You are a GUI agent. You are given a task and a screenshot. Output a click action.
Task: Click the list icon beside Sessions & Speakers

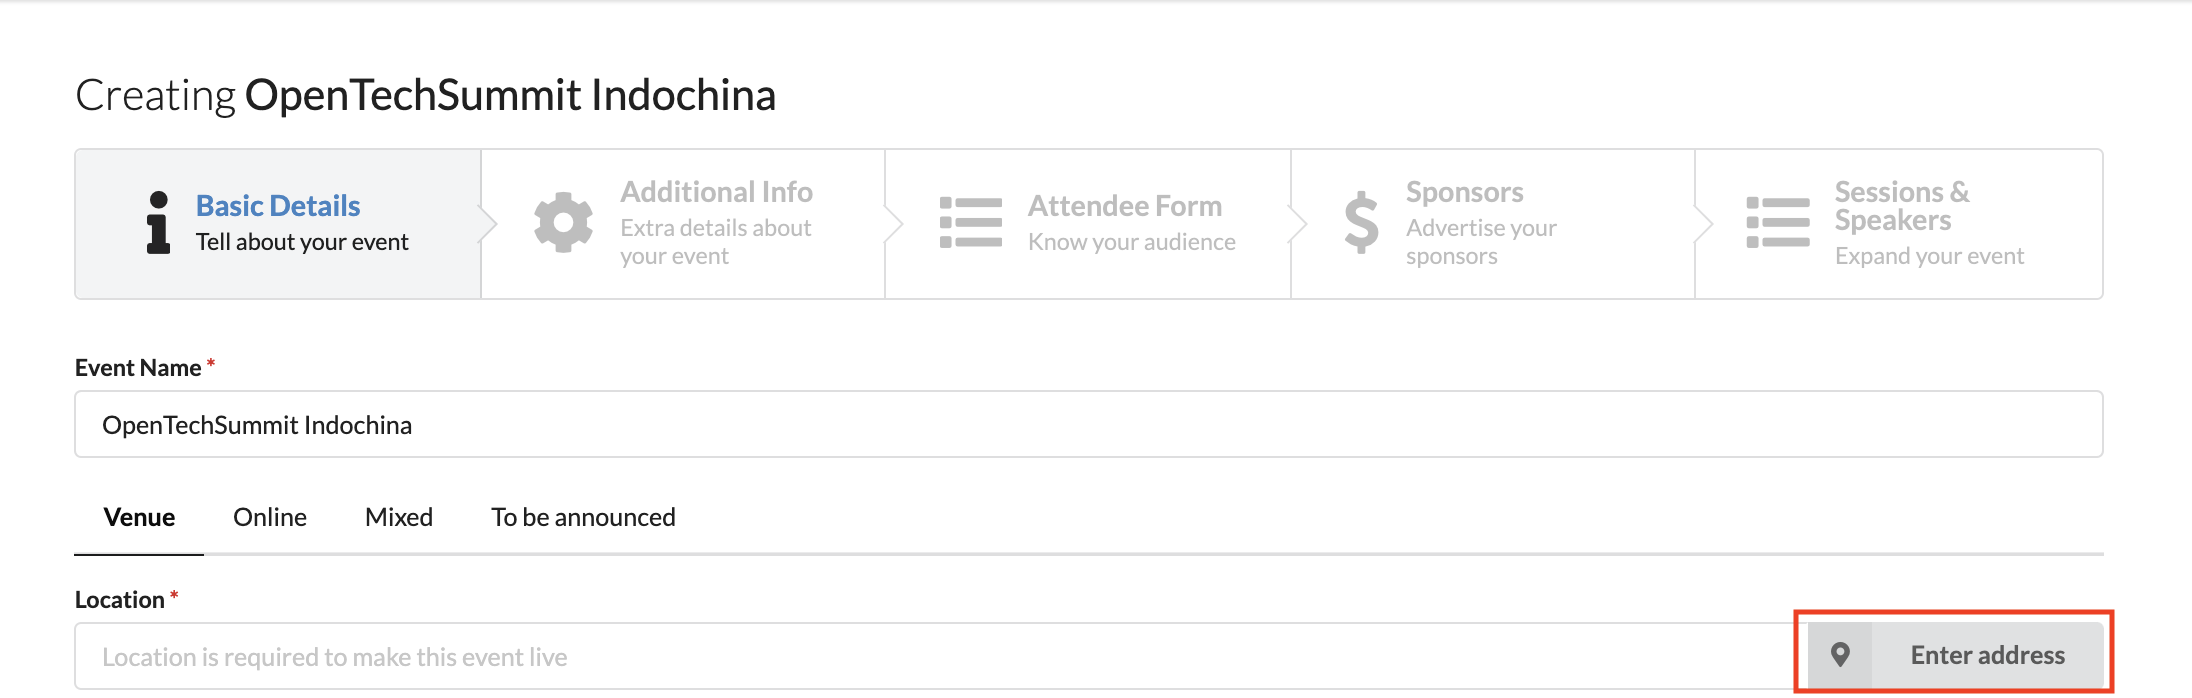pyautogui.click(x=1778, y=223)
